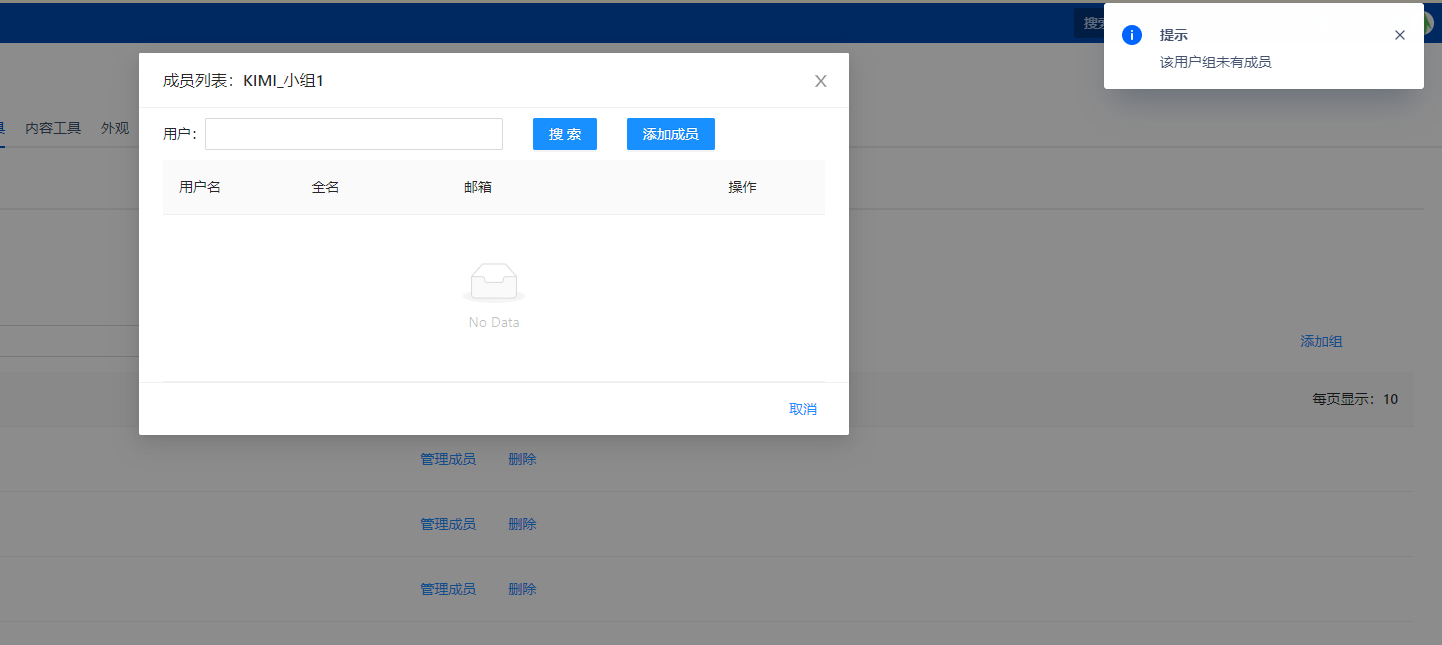Delete the first group with 删除

tap(522, 459)
